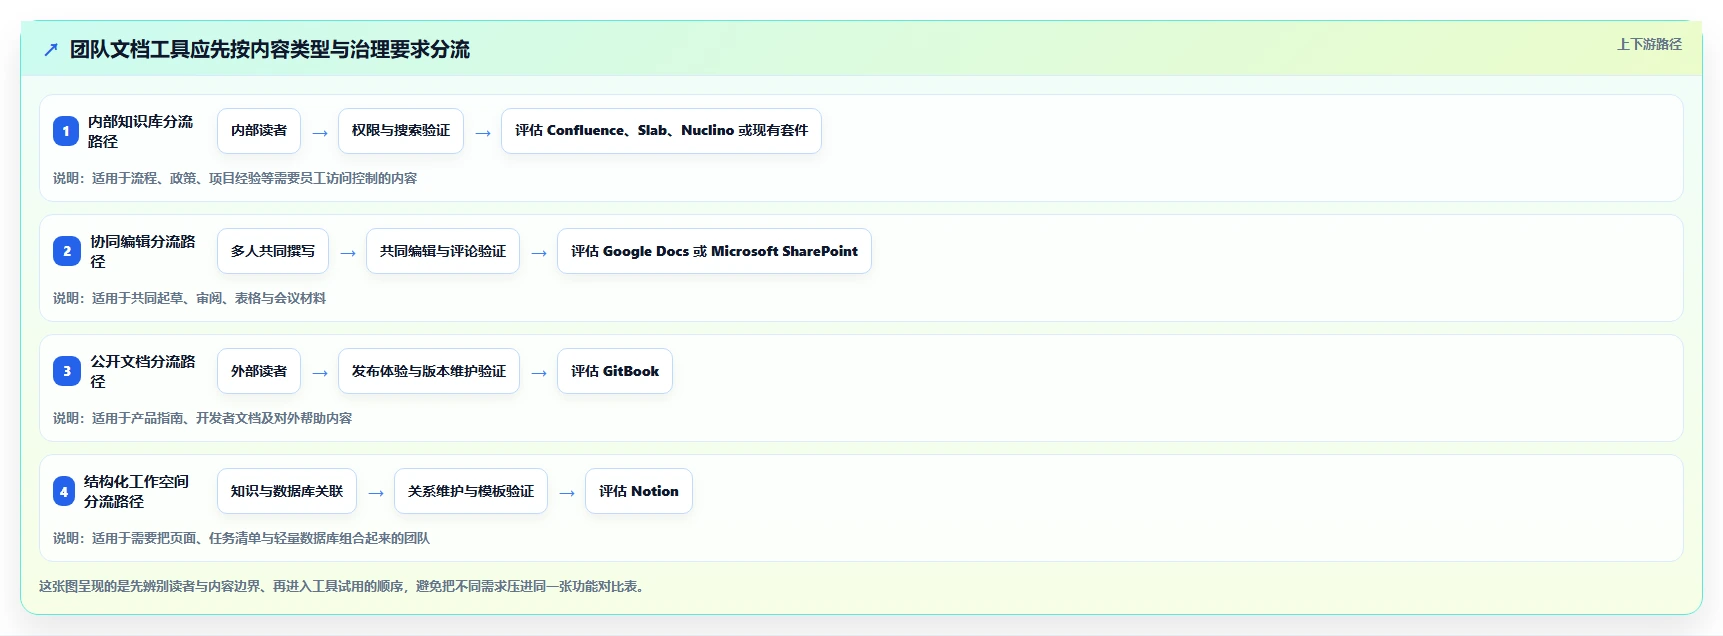The image size is (1723, 636).
Task: Click the number 1 badge
Action: tap(66, 131)
